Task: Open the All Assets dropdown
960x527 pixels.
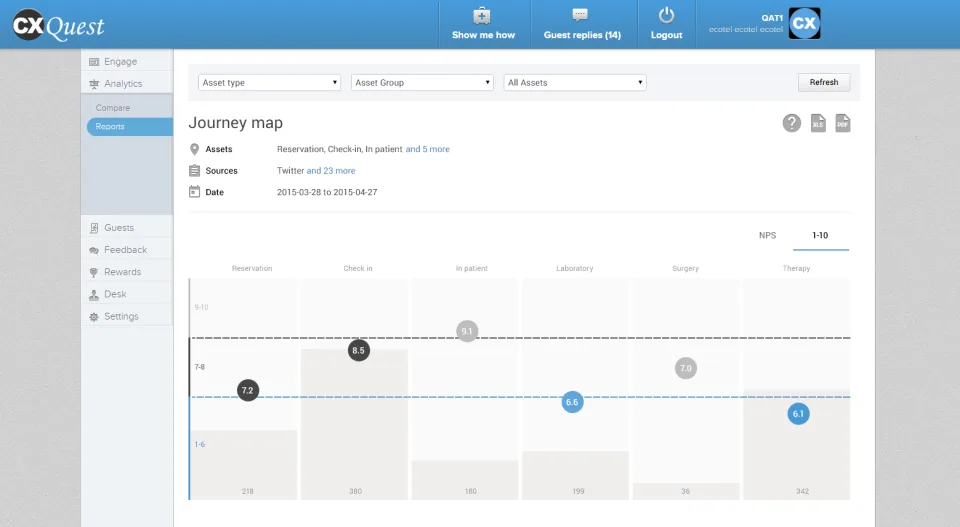Action: pos(575,83)
